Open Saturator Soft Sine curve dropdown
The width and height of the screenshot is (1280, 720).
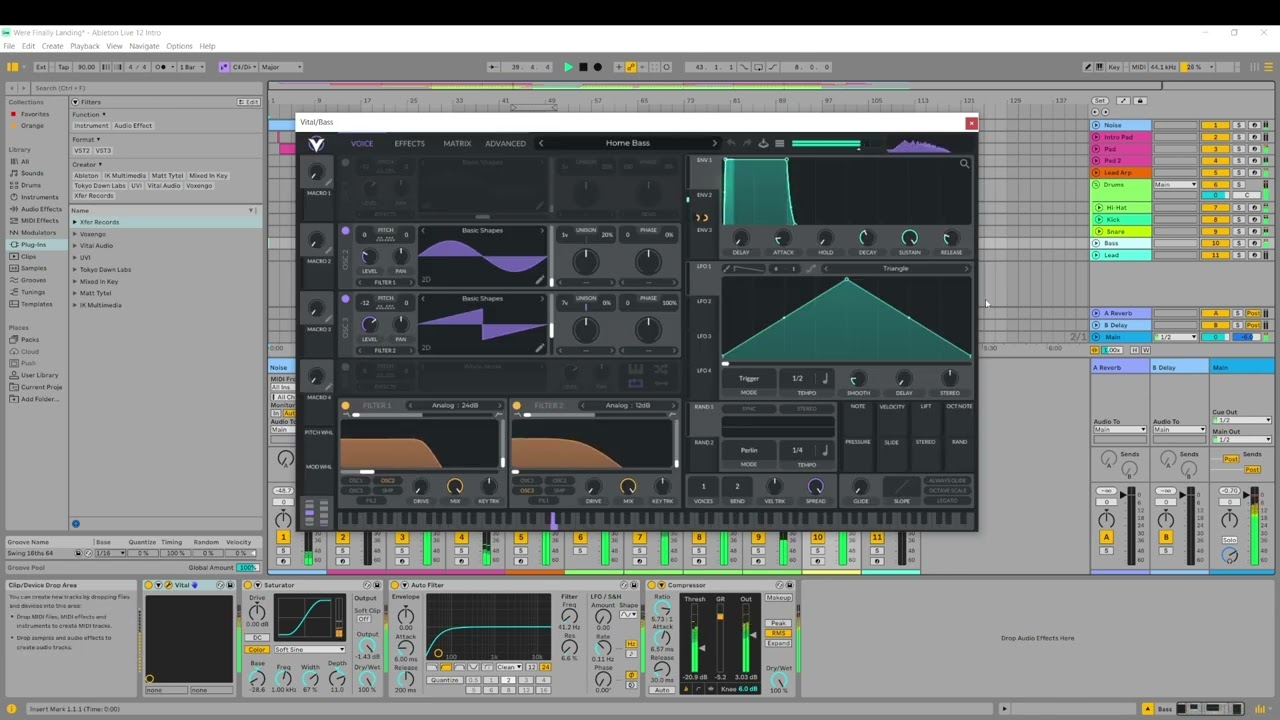(x=308, y=650)
